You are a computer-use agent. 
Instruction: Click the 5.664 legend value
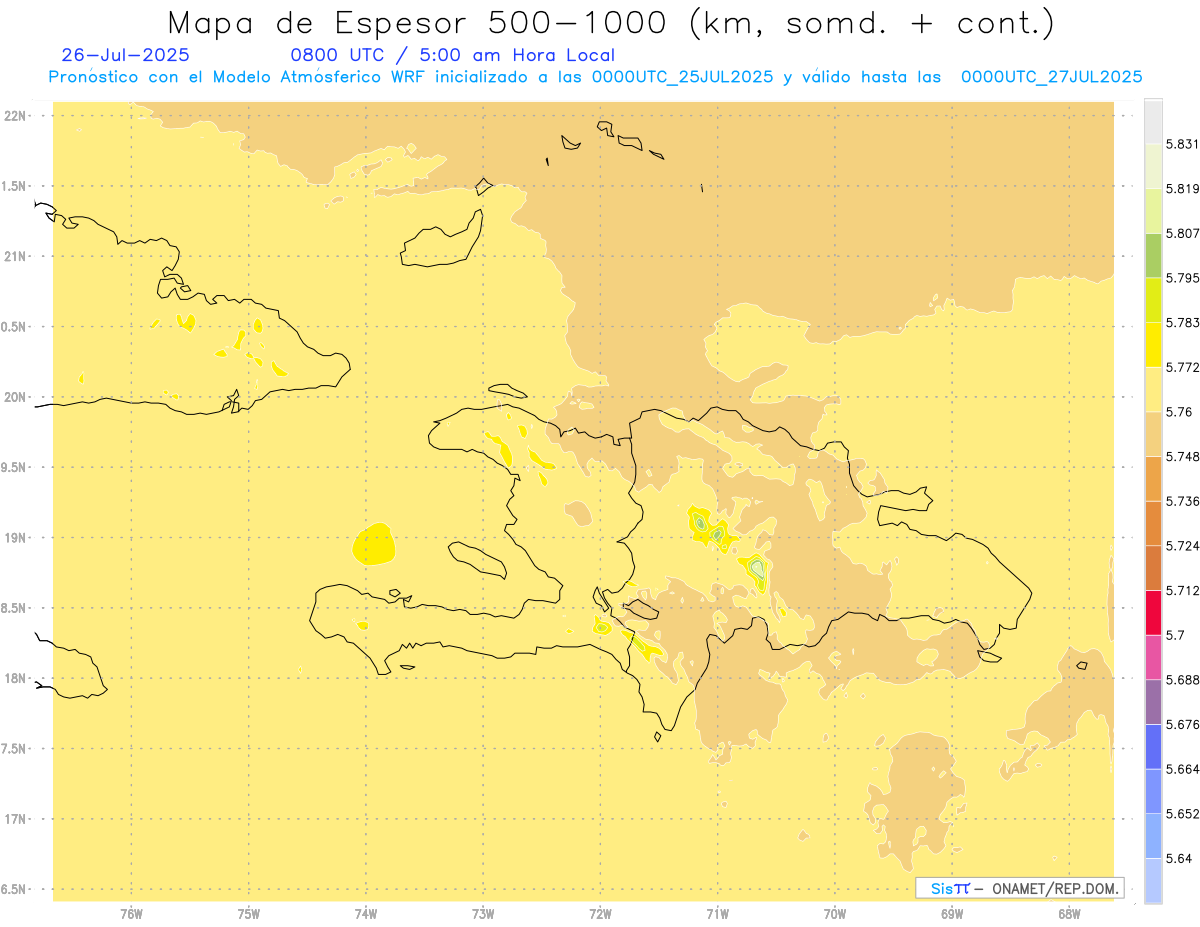1183,769
